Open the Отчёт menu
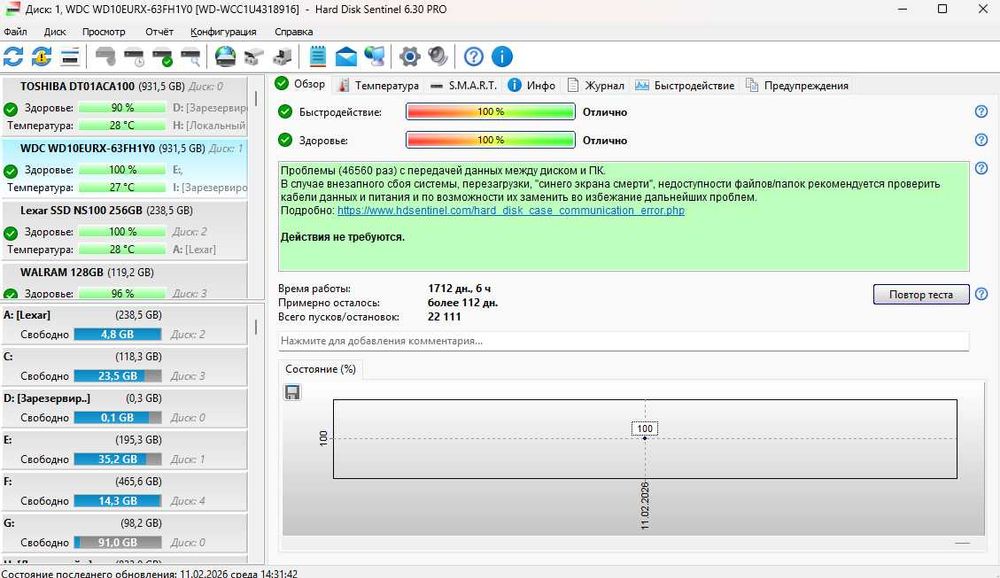This screenshot has width=1000, height=578. (159, 31)
